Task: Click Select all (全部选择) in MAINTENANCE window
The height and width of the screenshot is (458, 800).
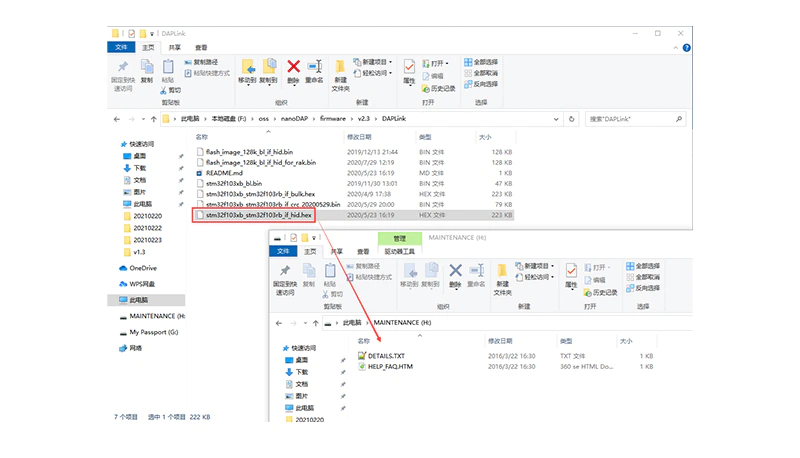Action: pyautogui.click(x=643, y=266)
